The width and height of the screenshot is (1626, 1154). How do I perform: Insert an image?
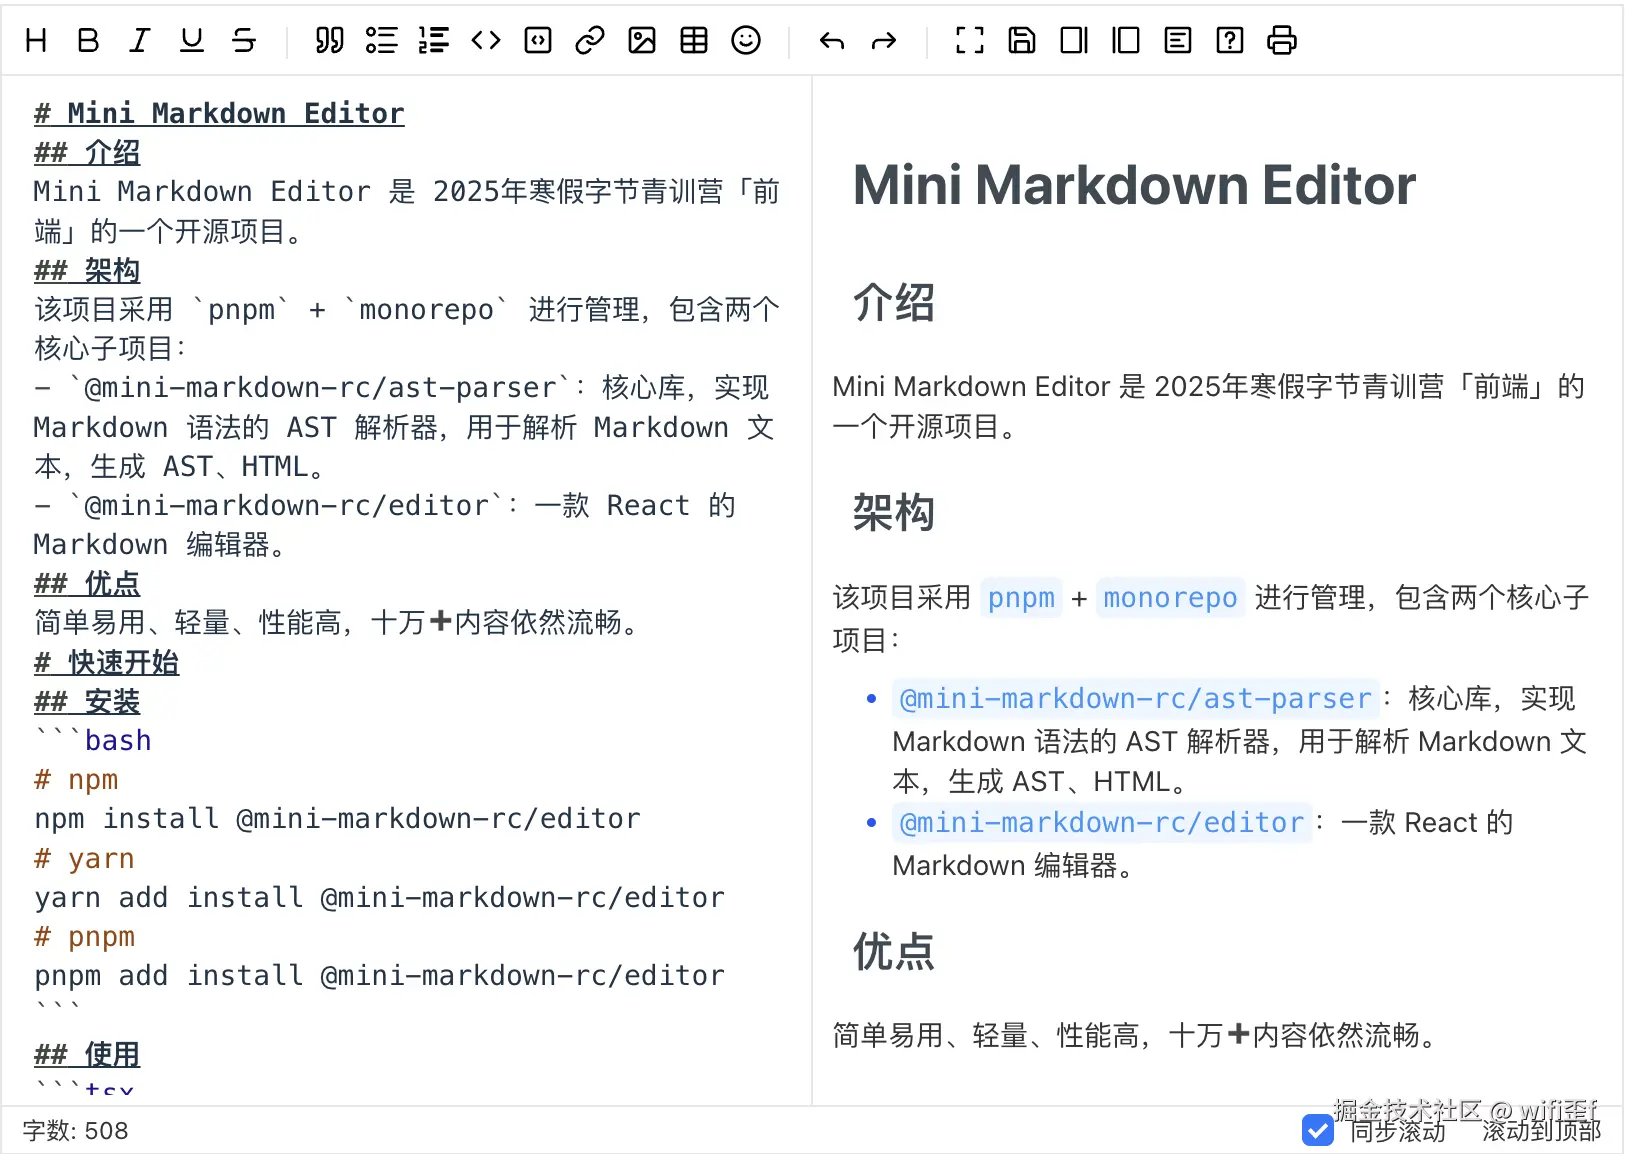coord(642,40)
